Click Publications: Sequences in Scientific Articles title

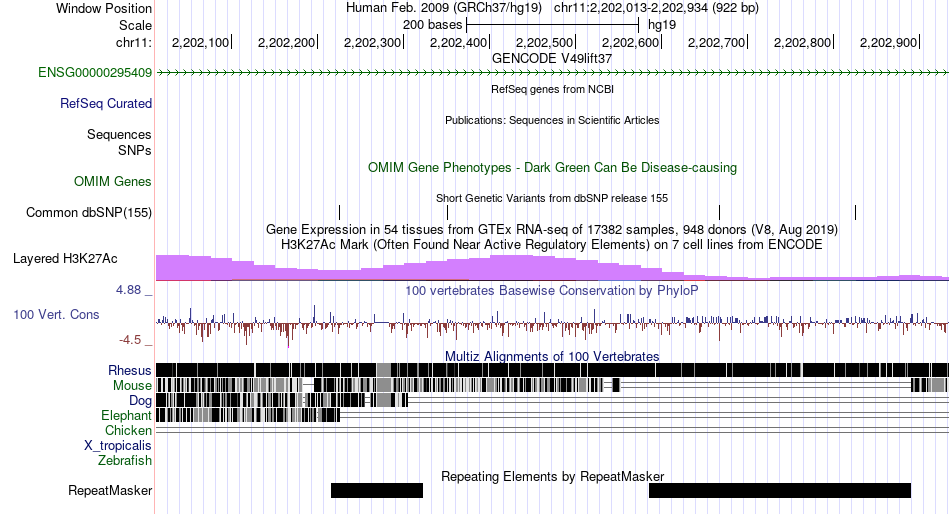point(552,120)
